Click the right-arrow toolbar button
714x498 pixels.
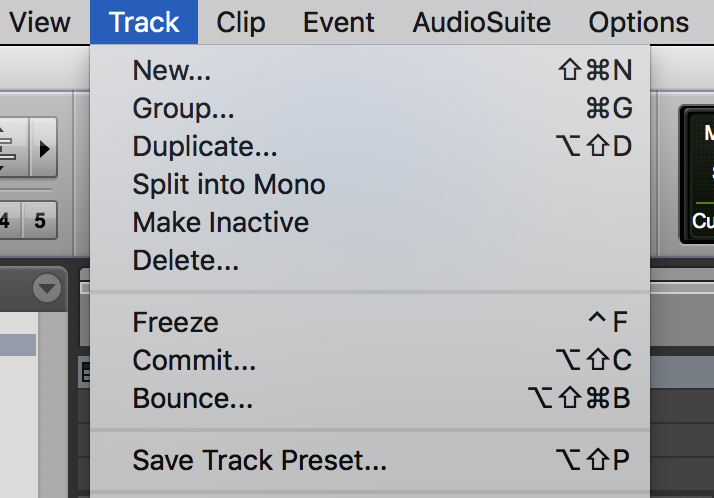click(x=44, y=148)
